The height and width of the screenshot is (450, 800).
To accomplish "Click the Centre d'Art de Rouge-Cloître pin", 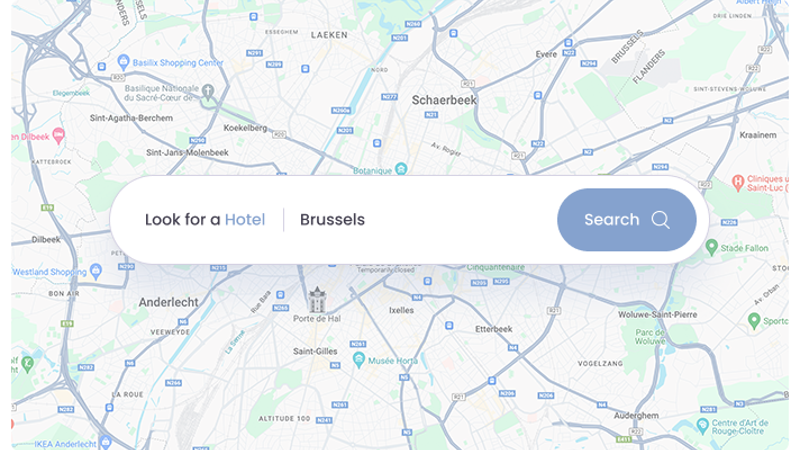I will [703, 424].
